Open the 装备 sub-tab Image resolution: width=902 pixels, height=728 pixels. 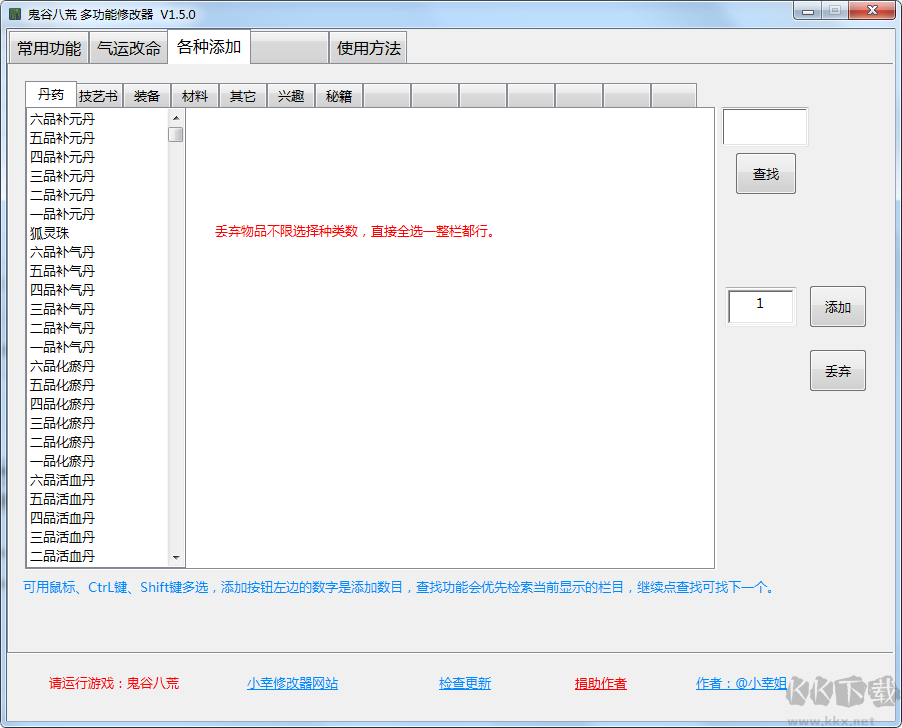[147, 96]
